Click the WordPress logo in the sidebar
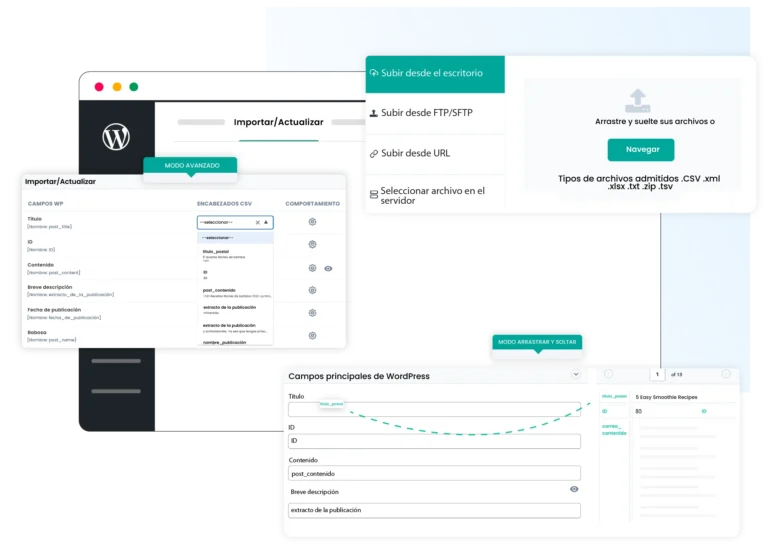Viewport: 768px width, 548px height. (116, 137)
